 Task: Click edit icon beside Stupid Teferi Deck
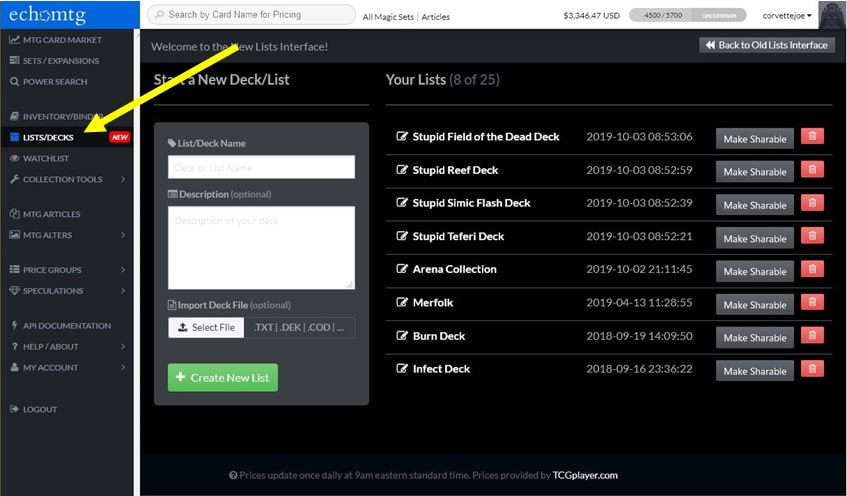point(401,236)
